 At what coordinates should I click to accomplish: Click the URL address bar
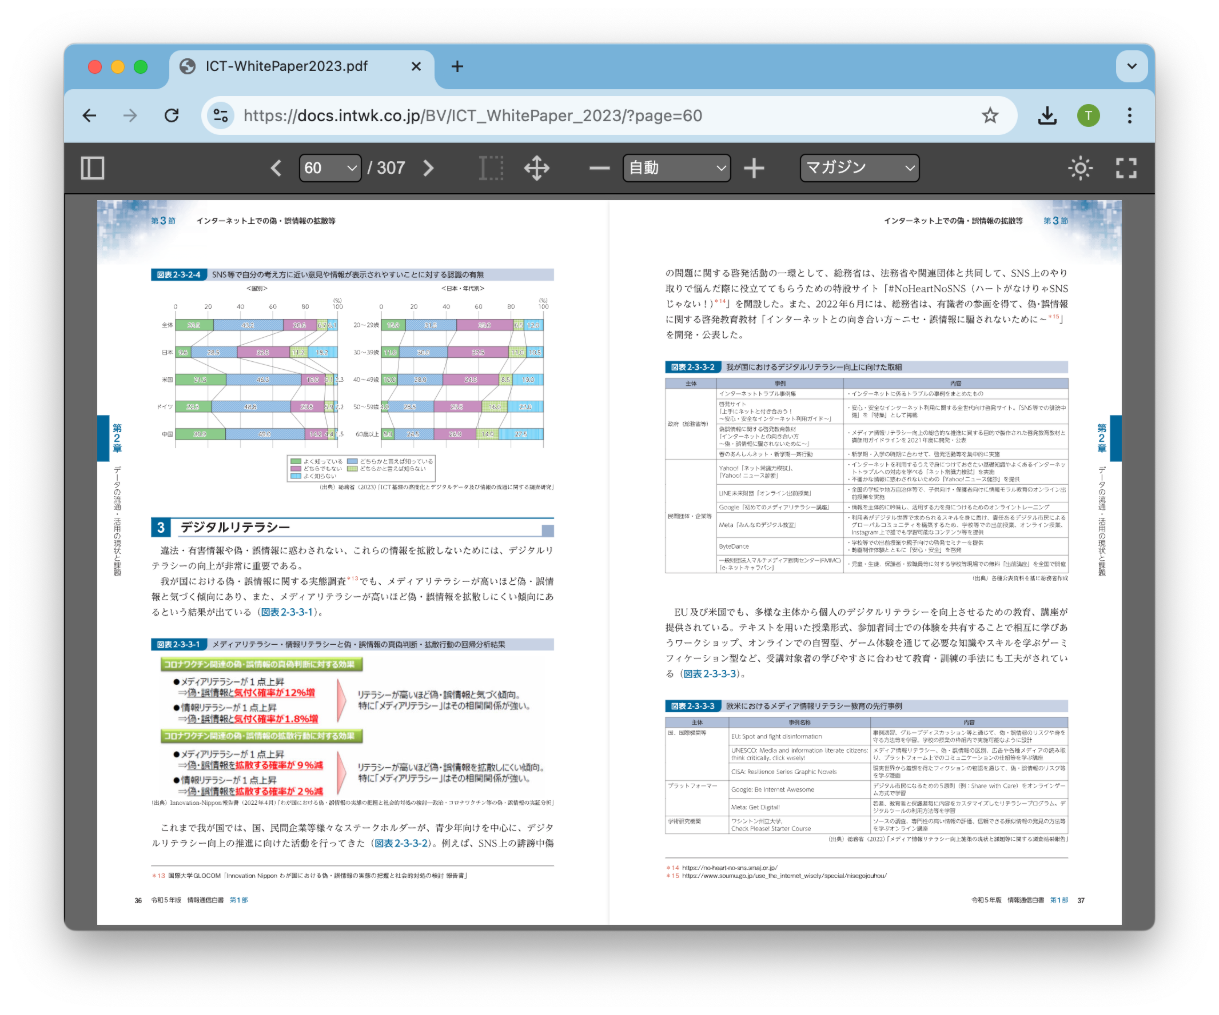[x=600, y=116]
